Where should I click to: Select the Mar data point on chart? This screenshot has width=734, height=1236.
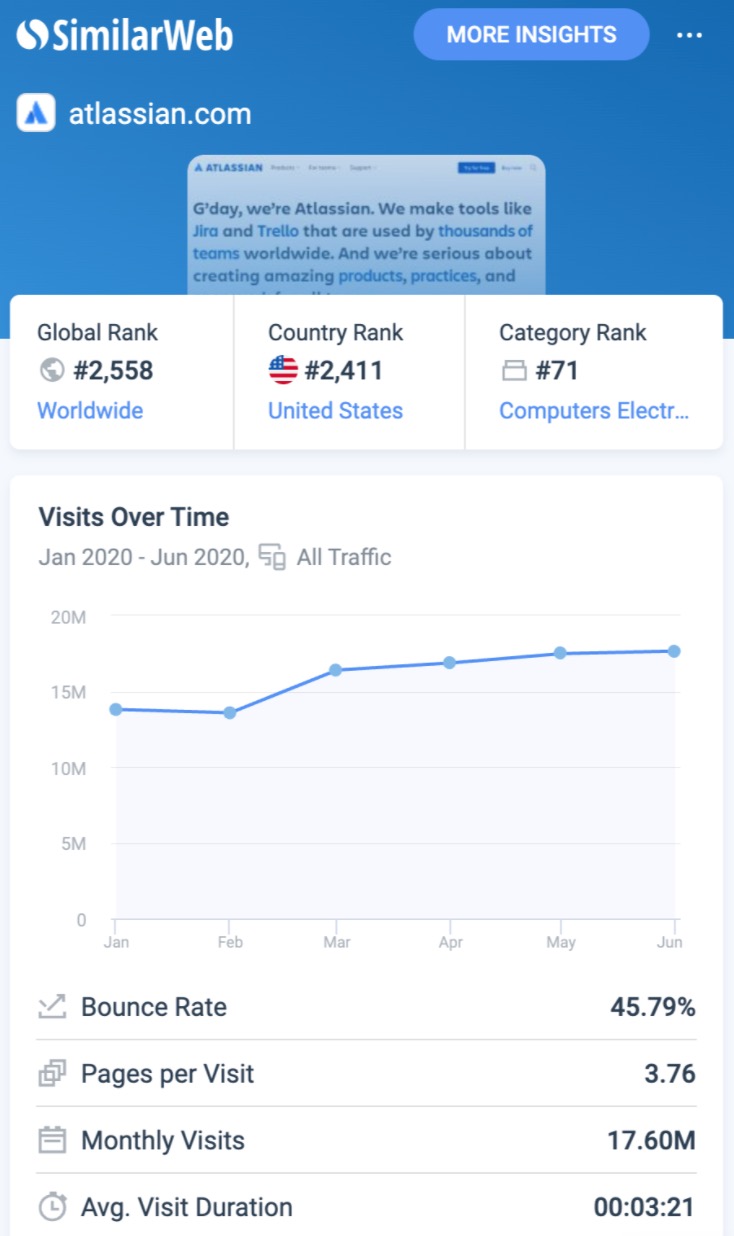coord(336,670)
